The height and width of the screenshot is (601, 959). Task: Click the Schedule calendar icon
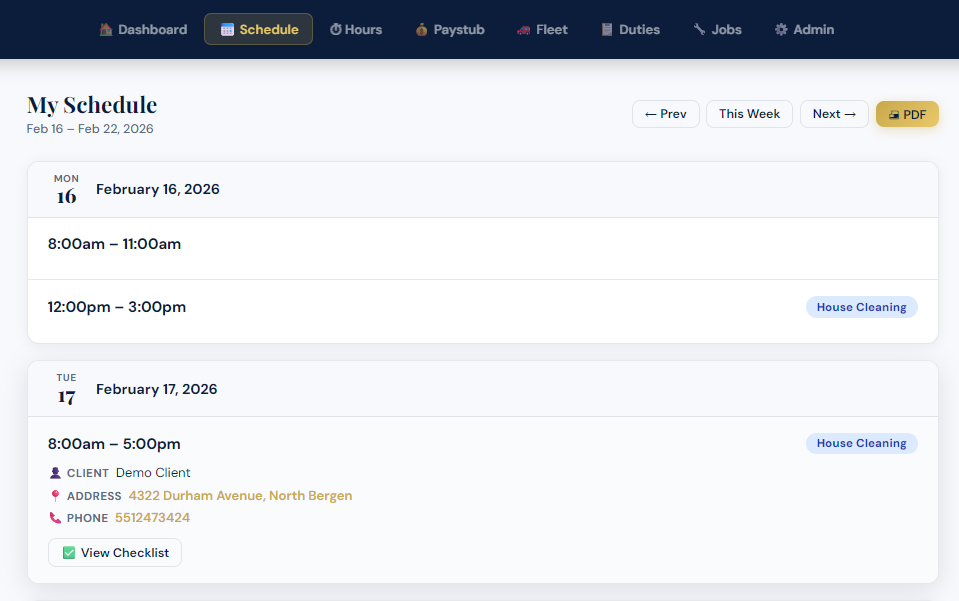click(x=227, y=30)
